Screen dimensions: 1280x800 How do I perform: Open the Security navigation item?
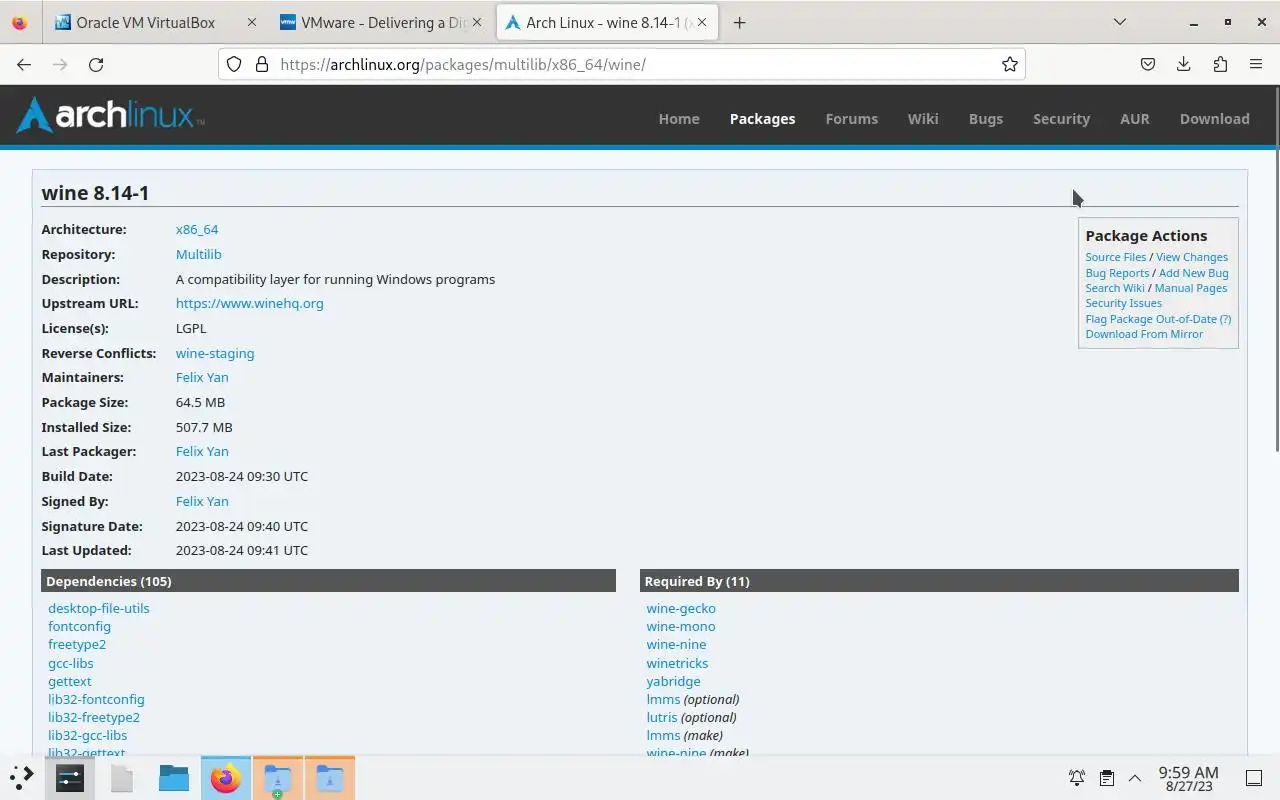point(1061,118)
